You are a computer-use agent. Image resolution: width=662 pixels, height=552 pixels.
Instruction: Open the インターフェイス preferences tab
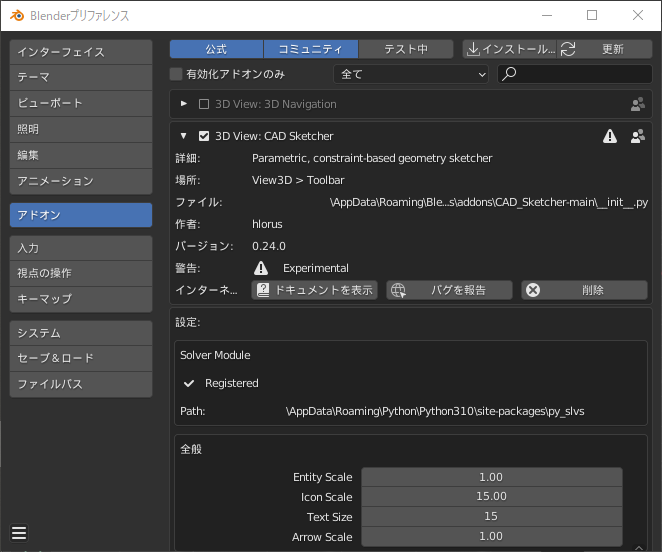tap(81, 52)
